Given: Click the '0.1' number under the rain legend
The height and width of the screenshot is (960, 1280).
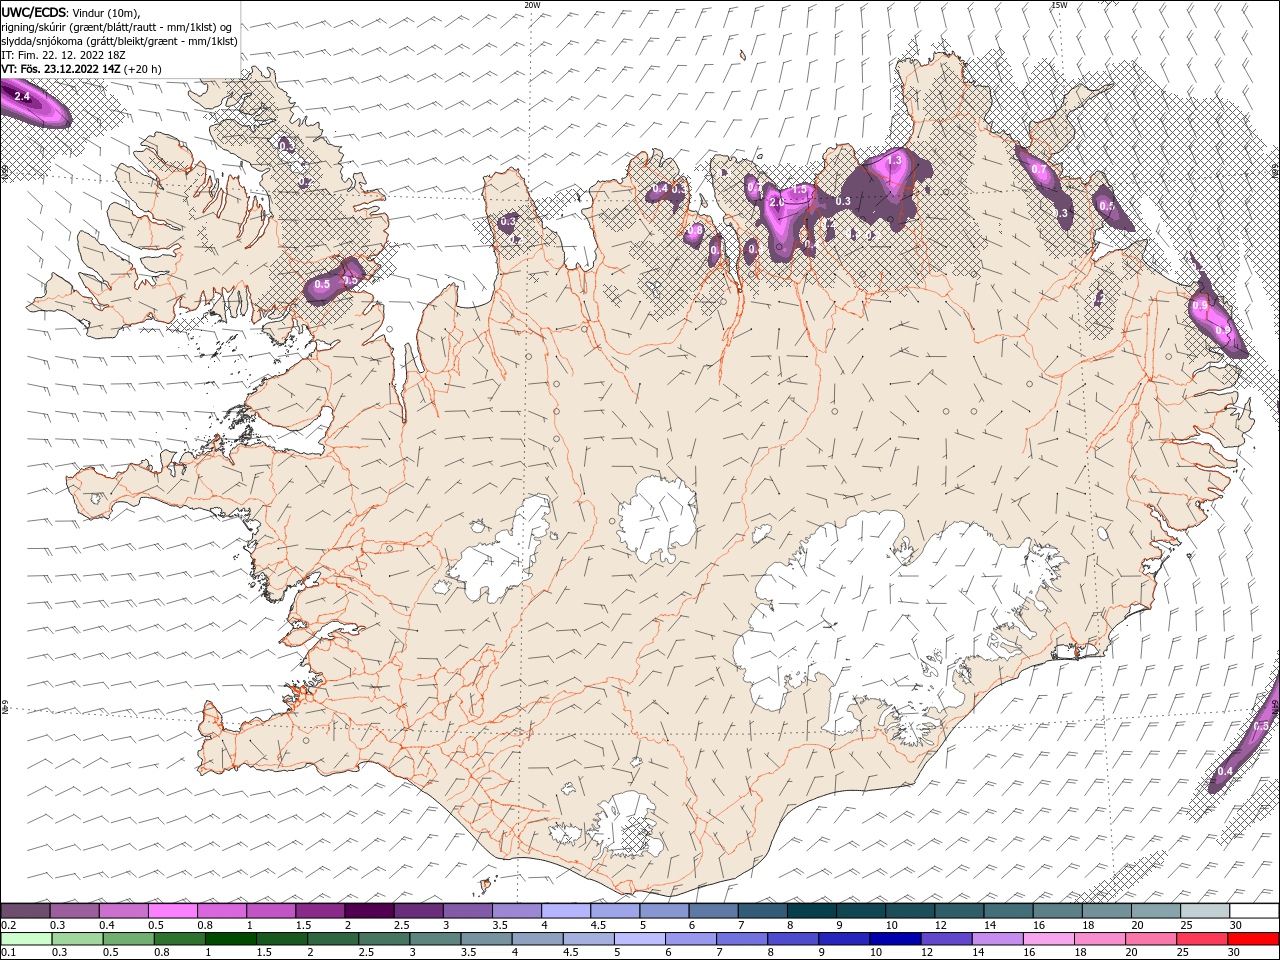Looking at the screenshot, I should 9,953.
